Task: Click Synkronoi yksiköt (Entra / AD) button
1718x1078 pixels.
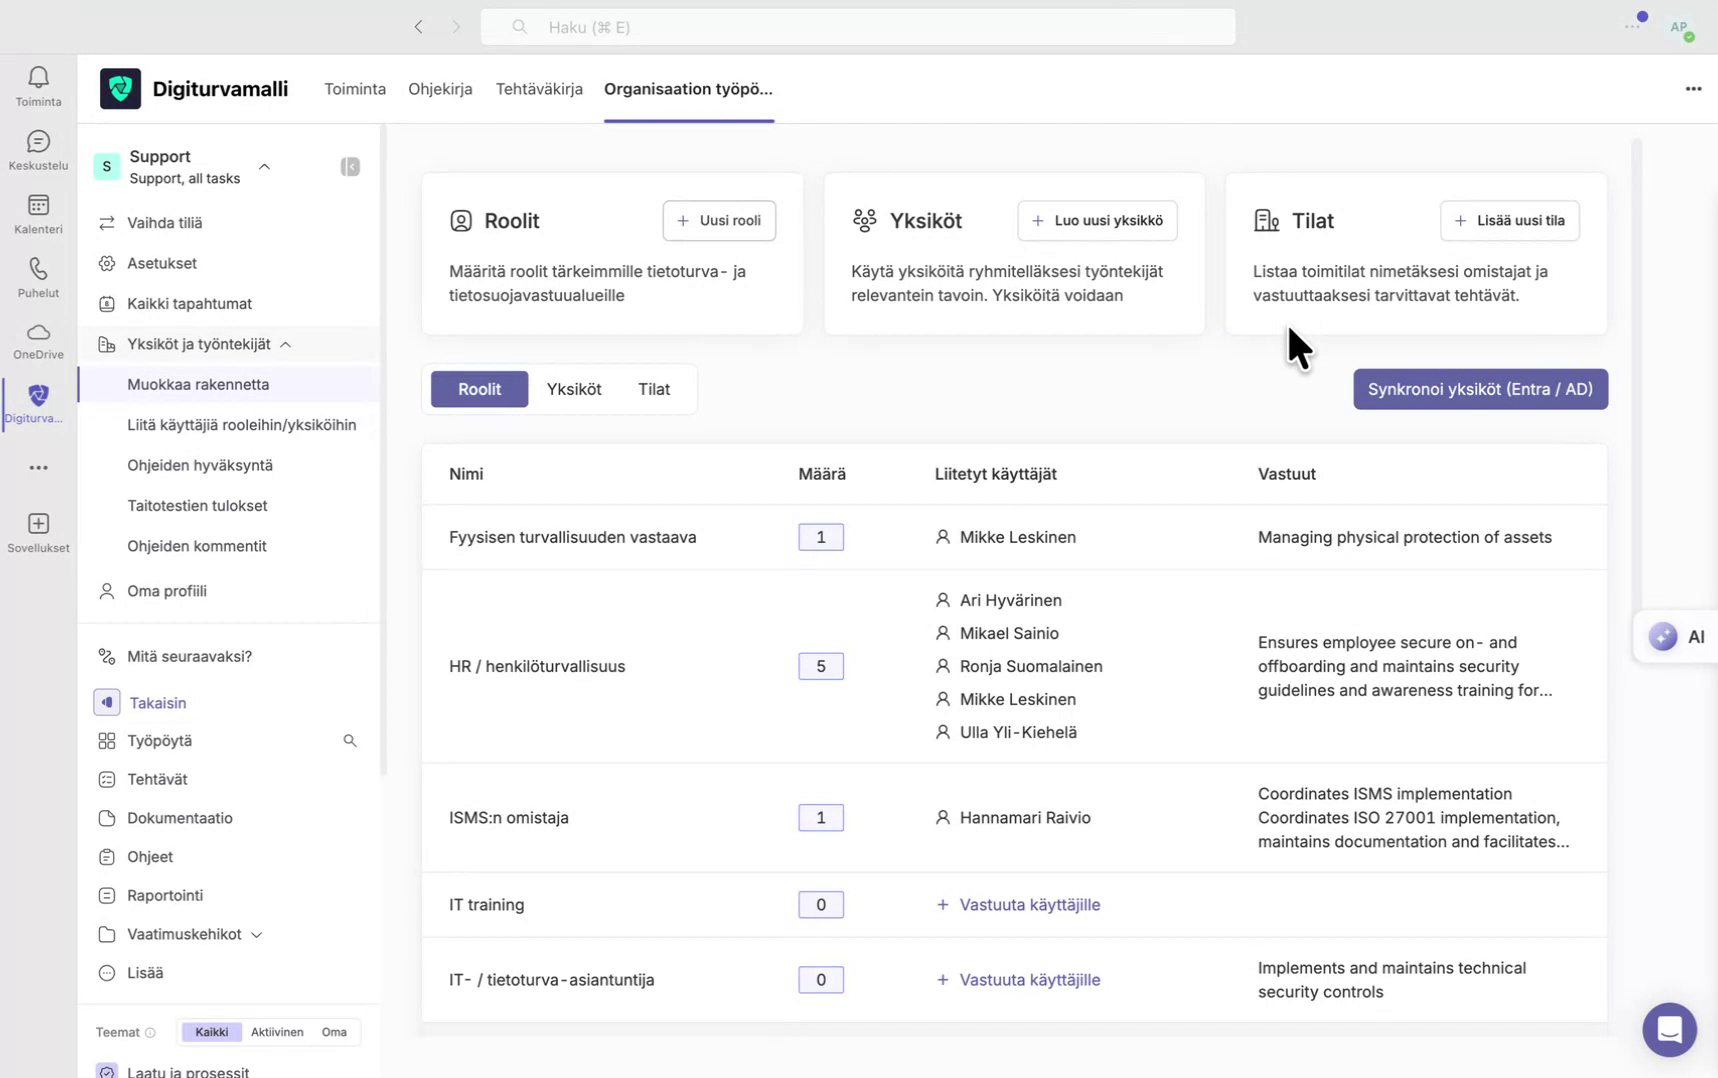Action: (x=1479, y=389)
